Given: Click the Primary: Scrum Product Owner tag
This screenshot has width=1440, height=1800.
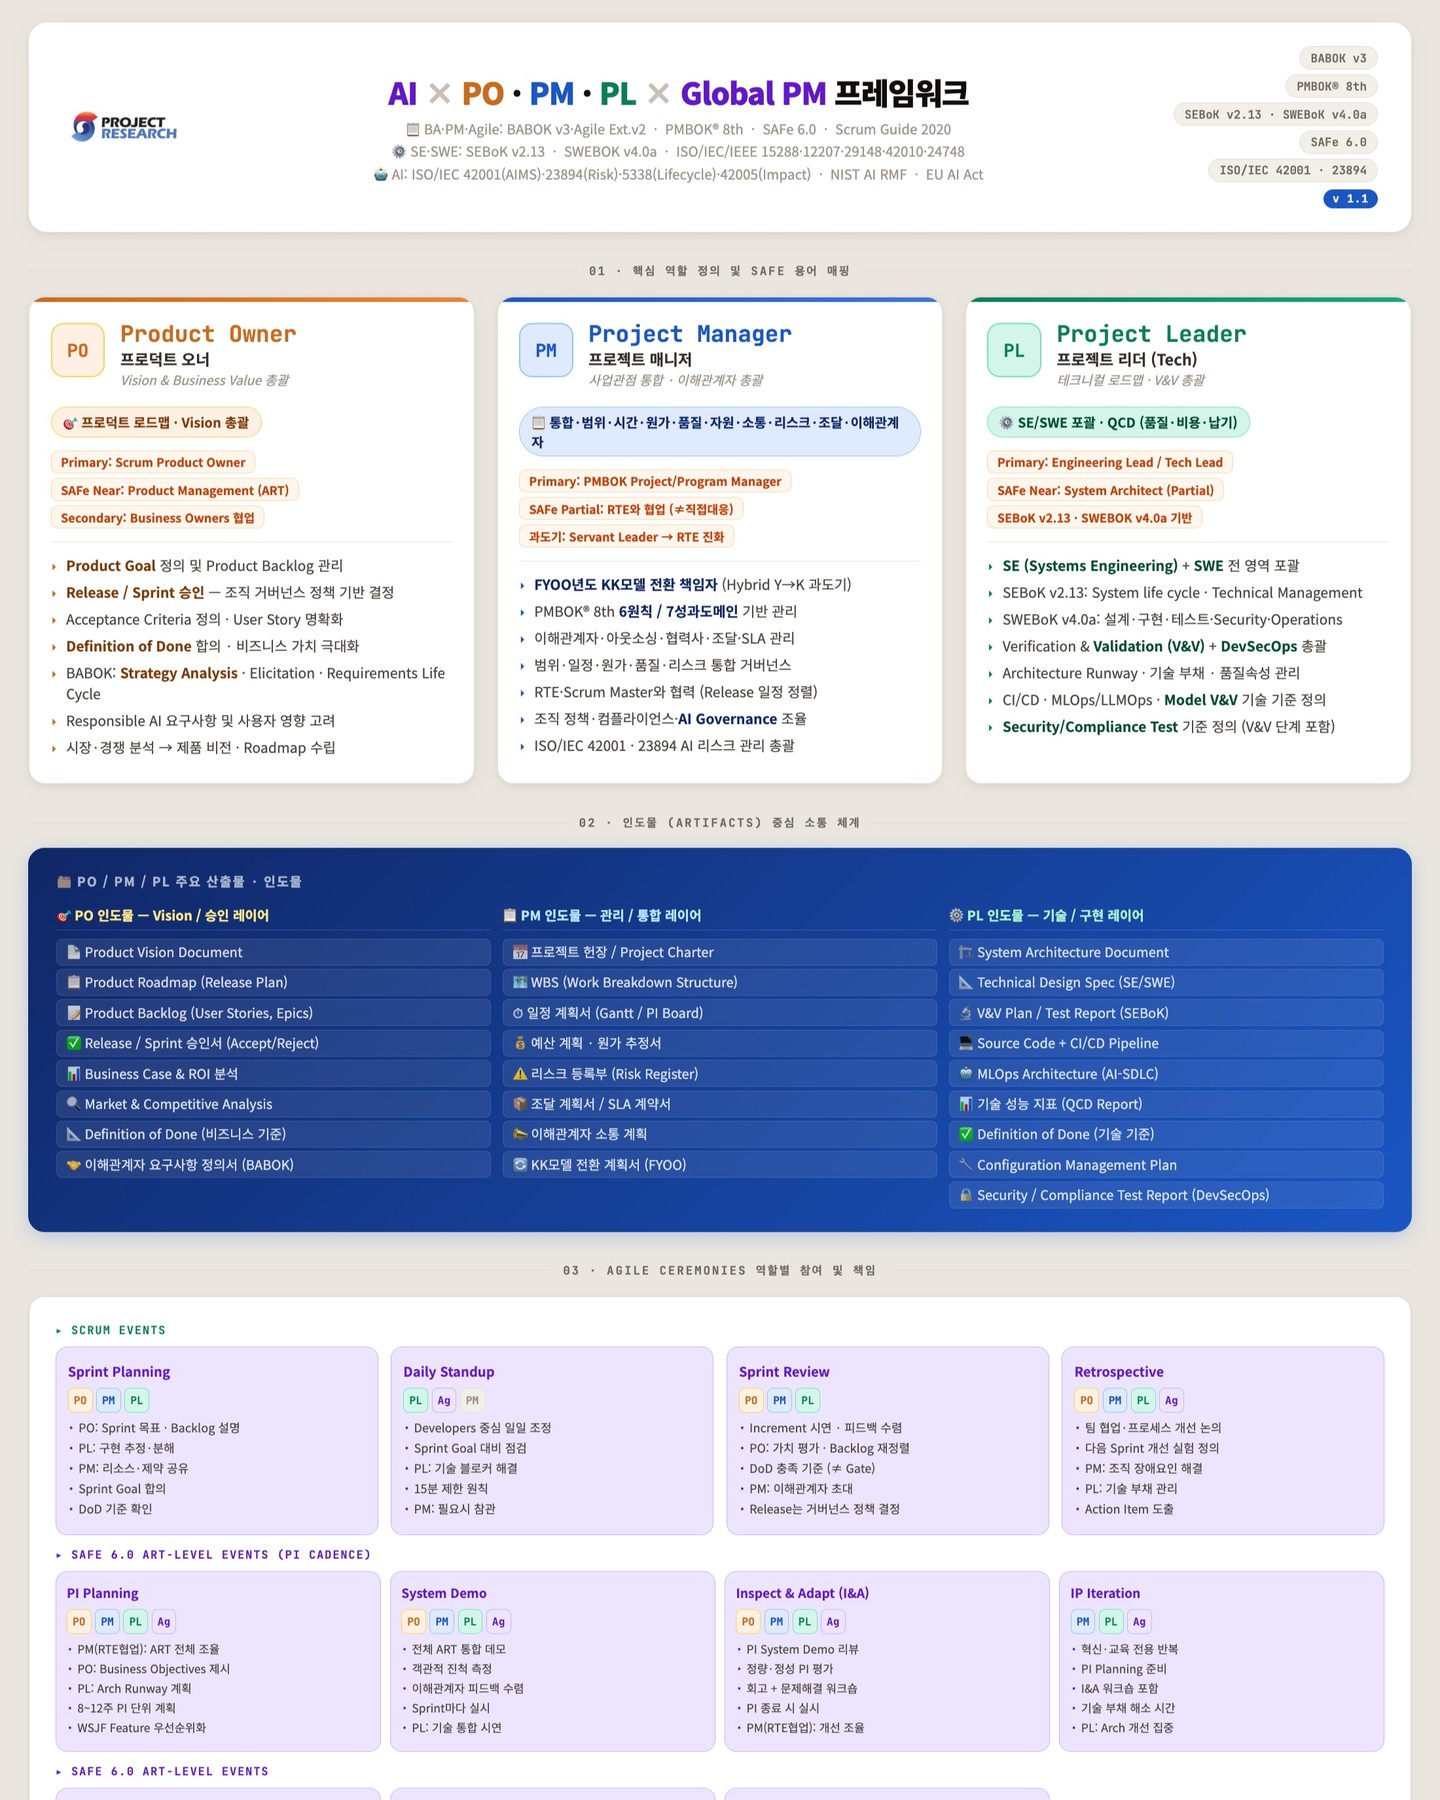Looking at the screenshot, I should coord(153,462).
